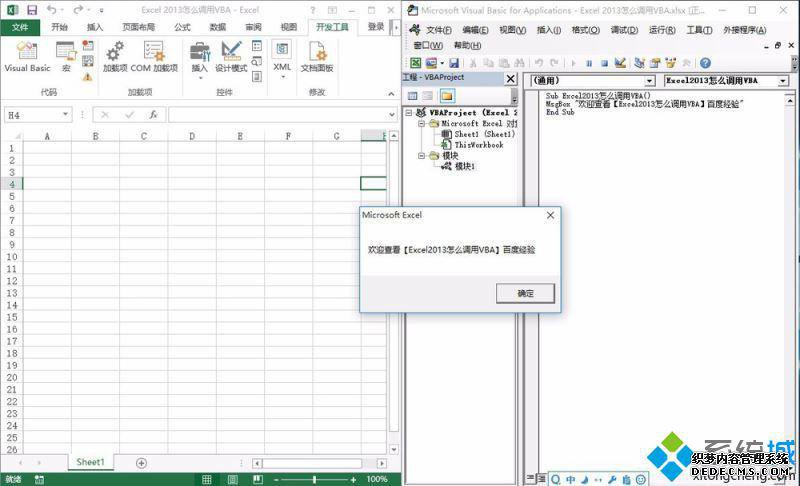Open the 插入 controls dropdown
Screen dimensions: 800x486
click(199, 60)
